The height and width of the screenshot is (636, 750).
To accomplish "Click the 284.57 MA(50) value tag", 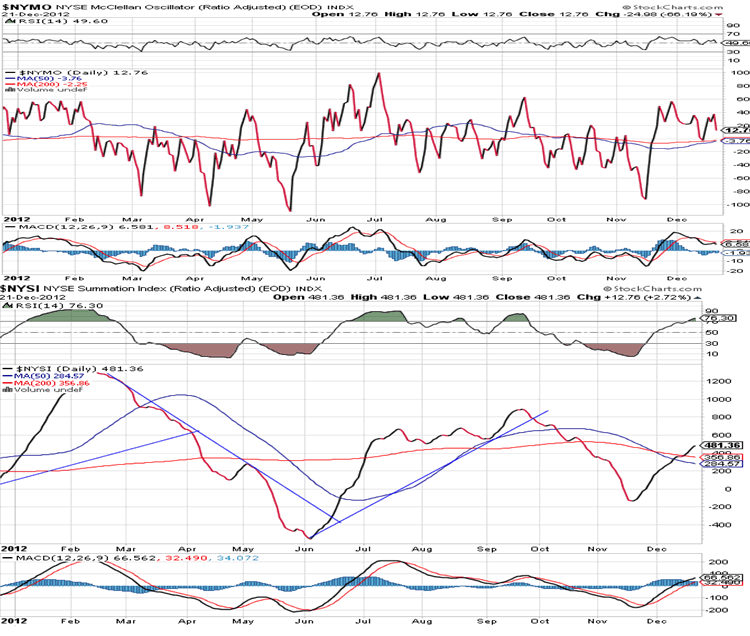I will point(713,464).
